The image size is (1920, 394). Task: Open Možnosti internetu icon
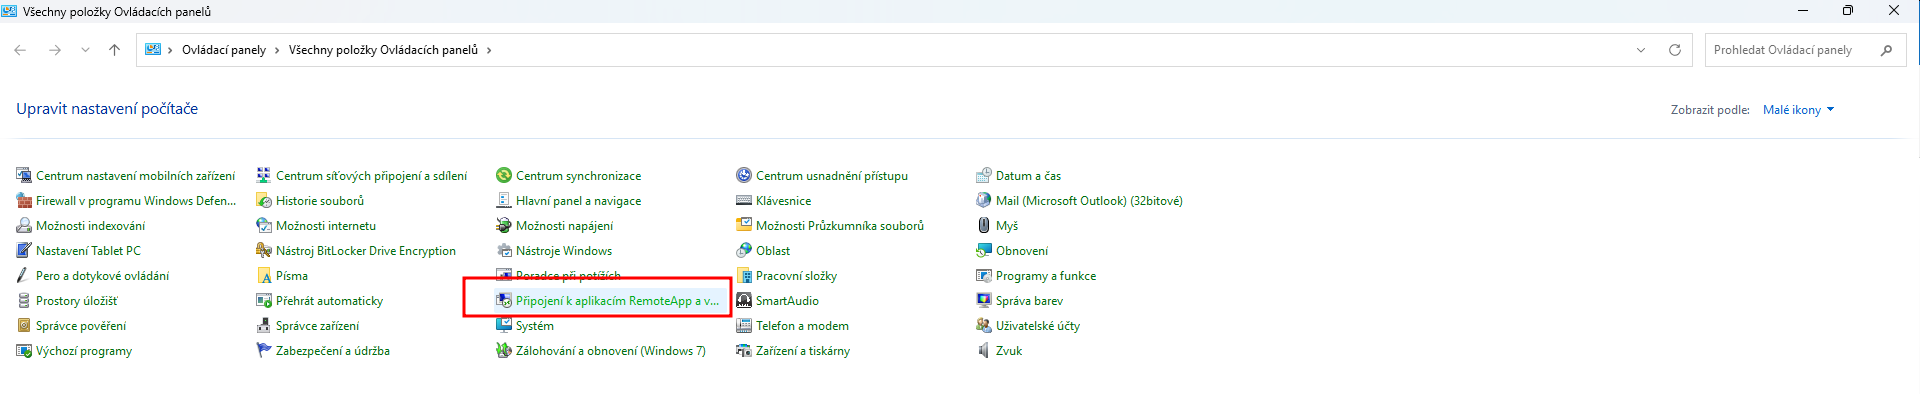264,225
